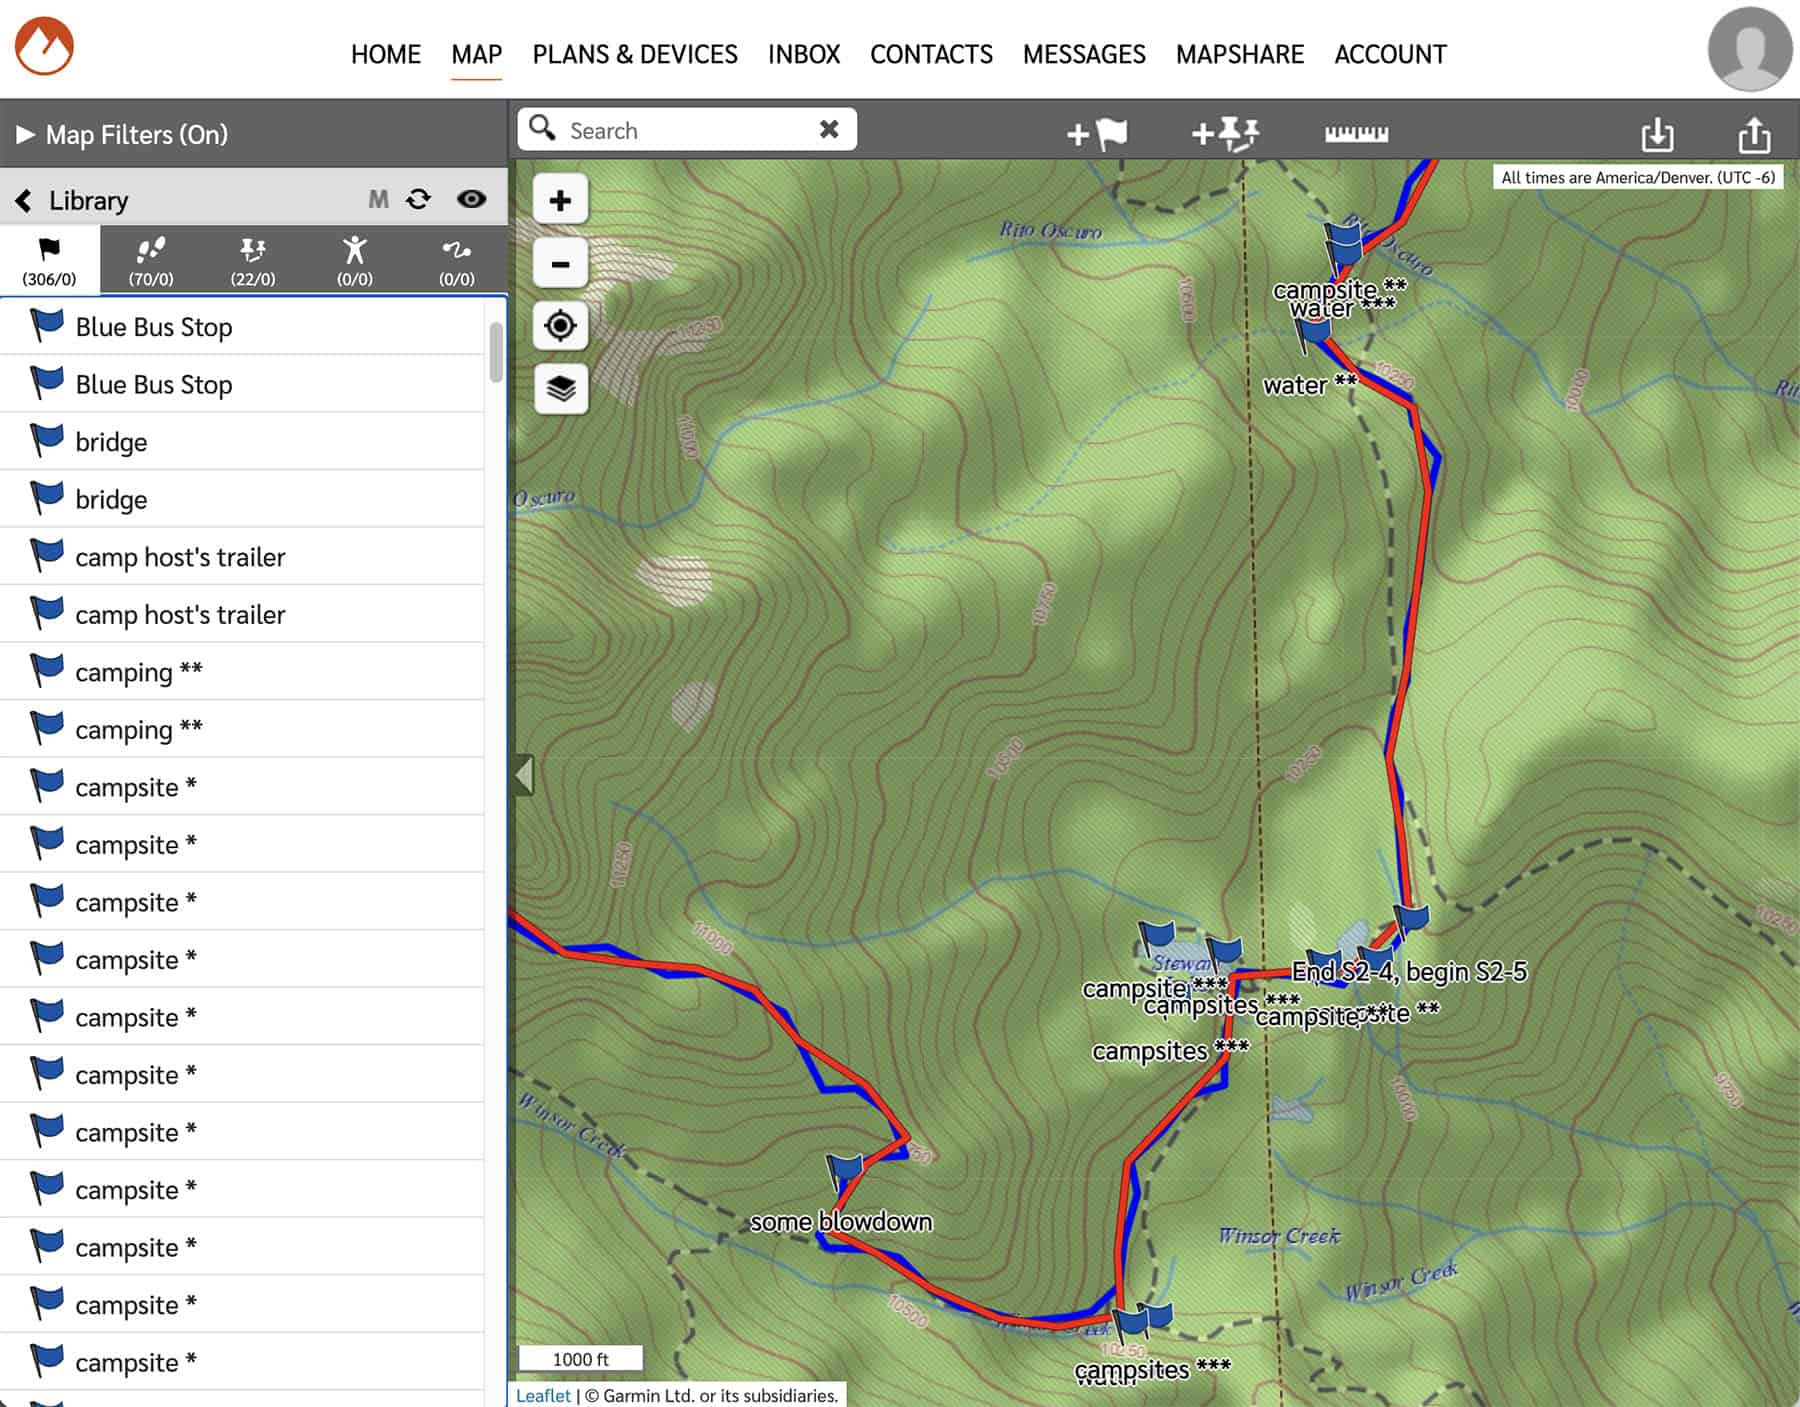Go back from Library with chevron
Viewport: 1800px width, 1407px height.
[x=24, y=201]
